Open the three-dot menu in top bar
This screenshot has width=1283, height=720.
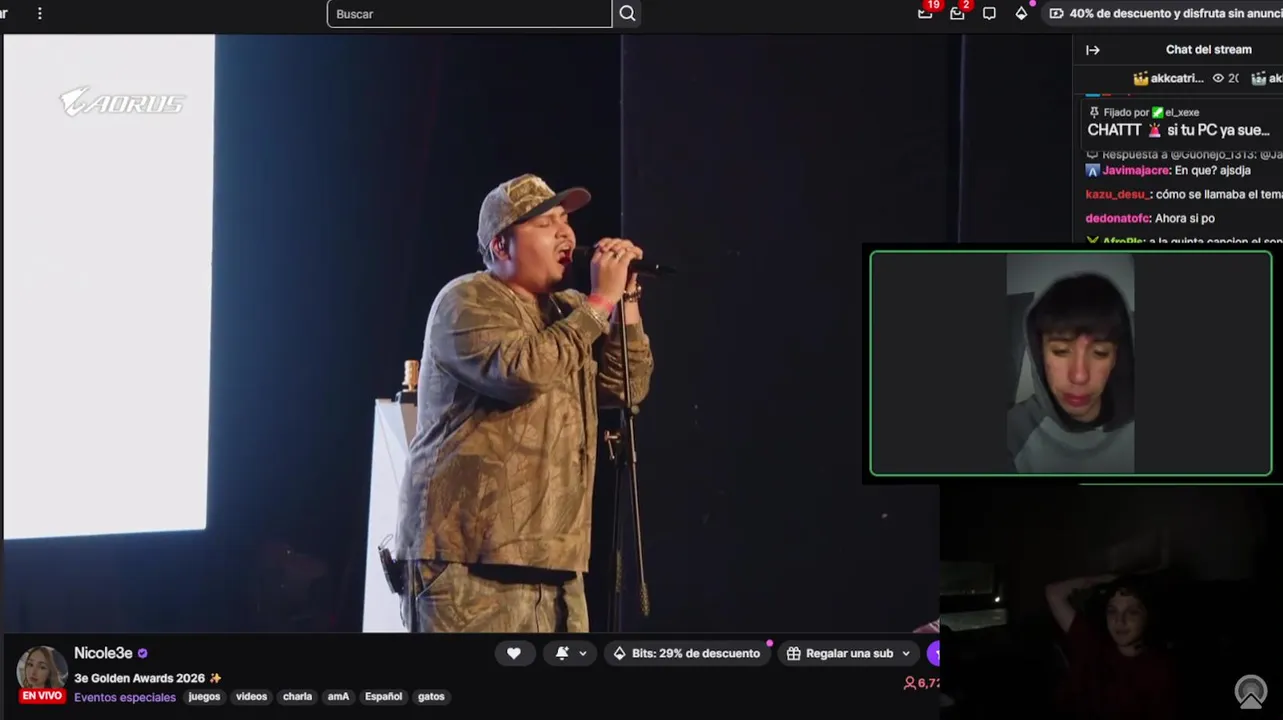40,14
